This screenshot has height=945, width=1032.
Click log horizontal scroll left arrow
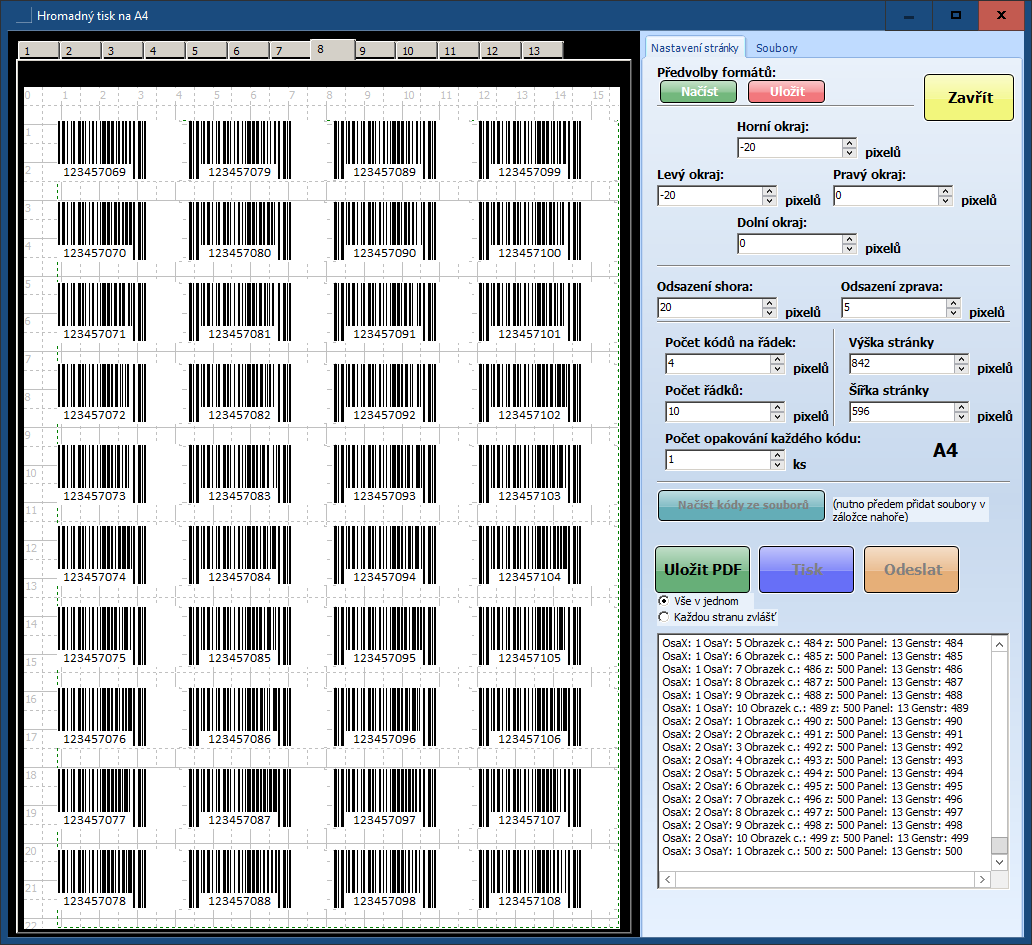click(667, 879)
